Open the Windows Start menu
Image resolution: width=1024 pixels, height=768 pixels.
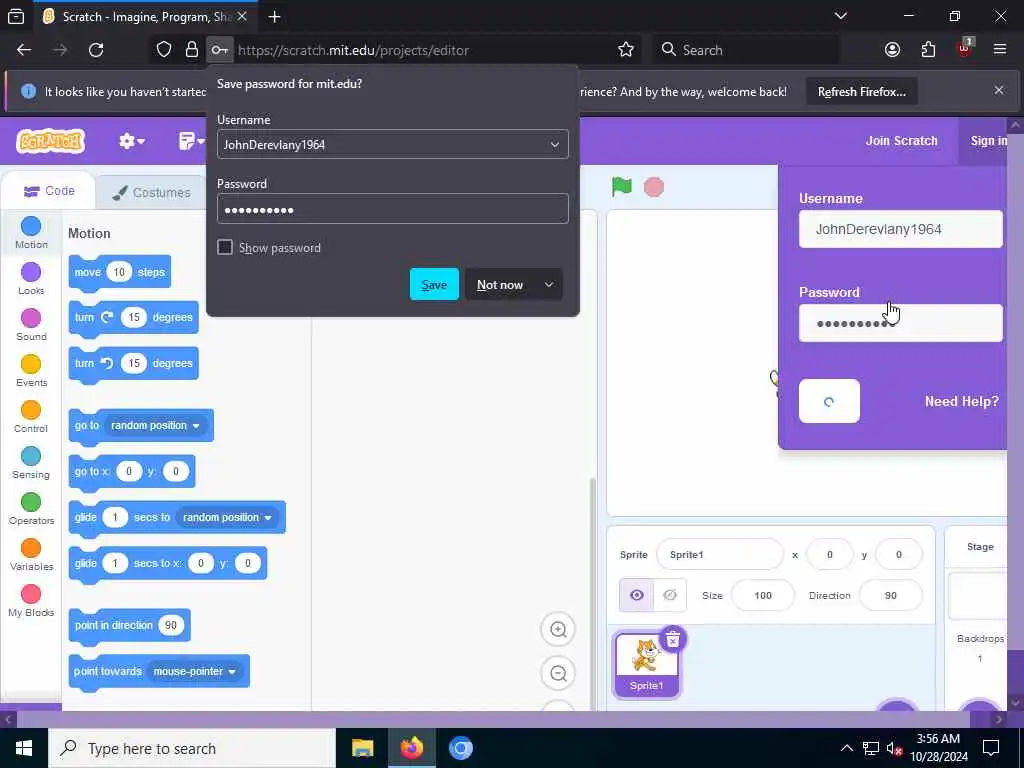click(x=24, y=748)
